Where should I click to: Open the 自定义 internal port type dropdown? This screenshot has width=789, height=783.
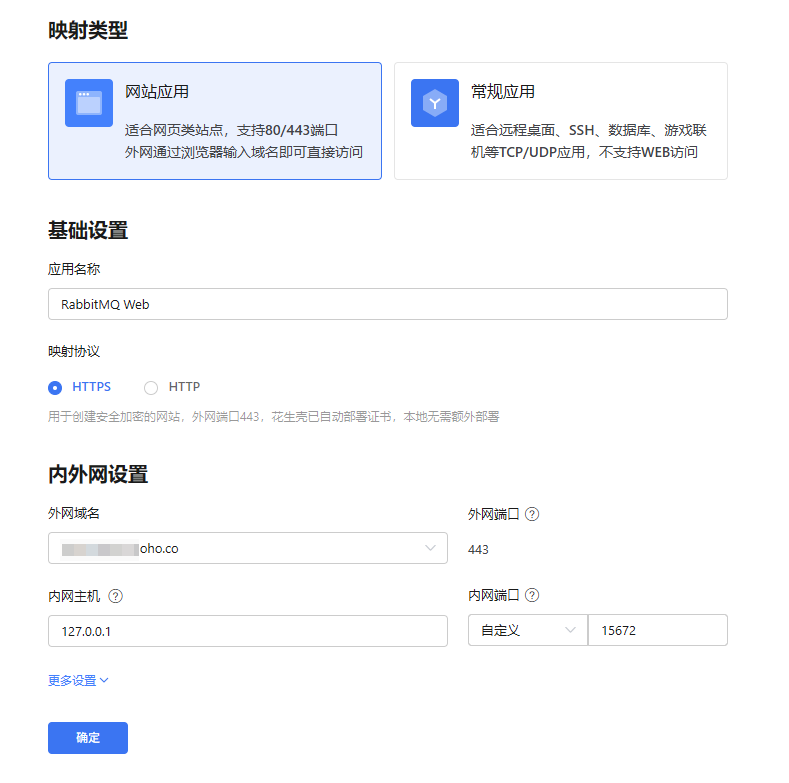coord(528,630)
